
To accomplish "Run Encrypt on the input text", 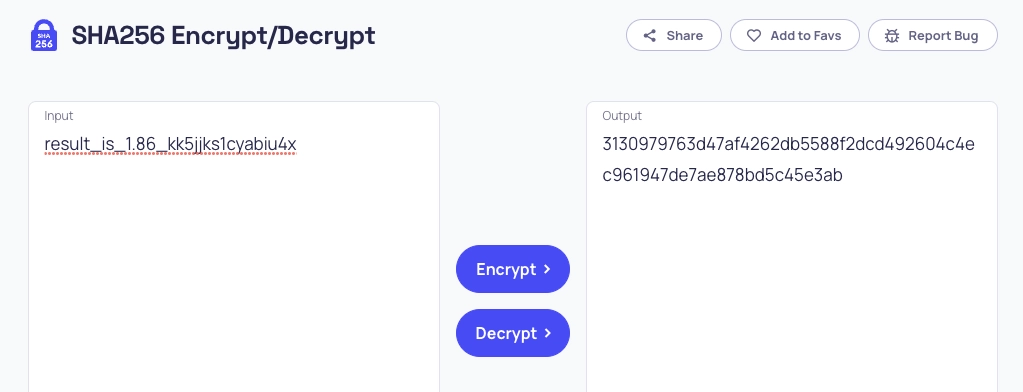I will [x=513, y=269].
